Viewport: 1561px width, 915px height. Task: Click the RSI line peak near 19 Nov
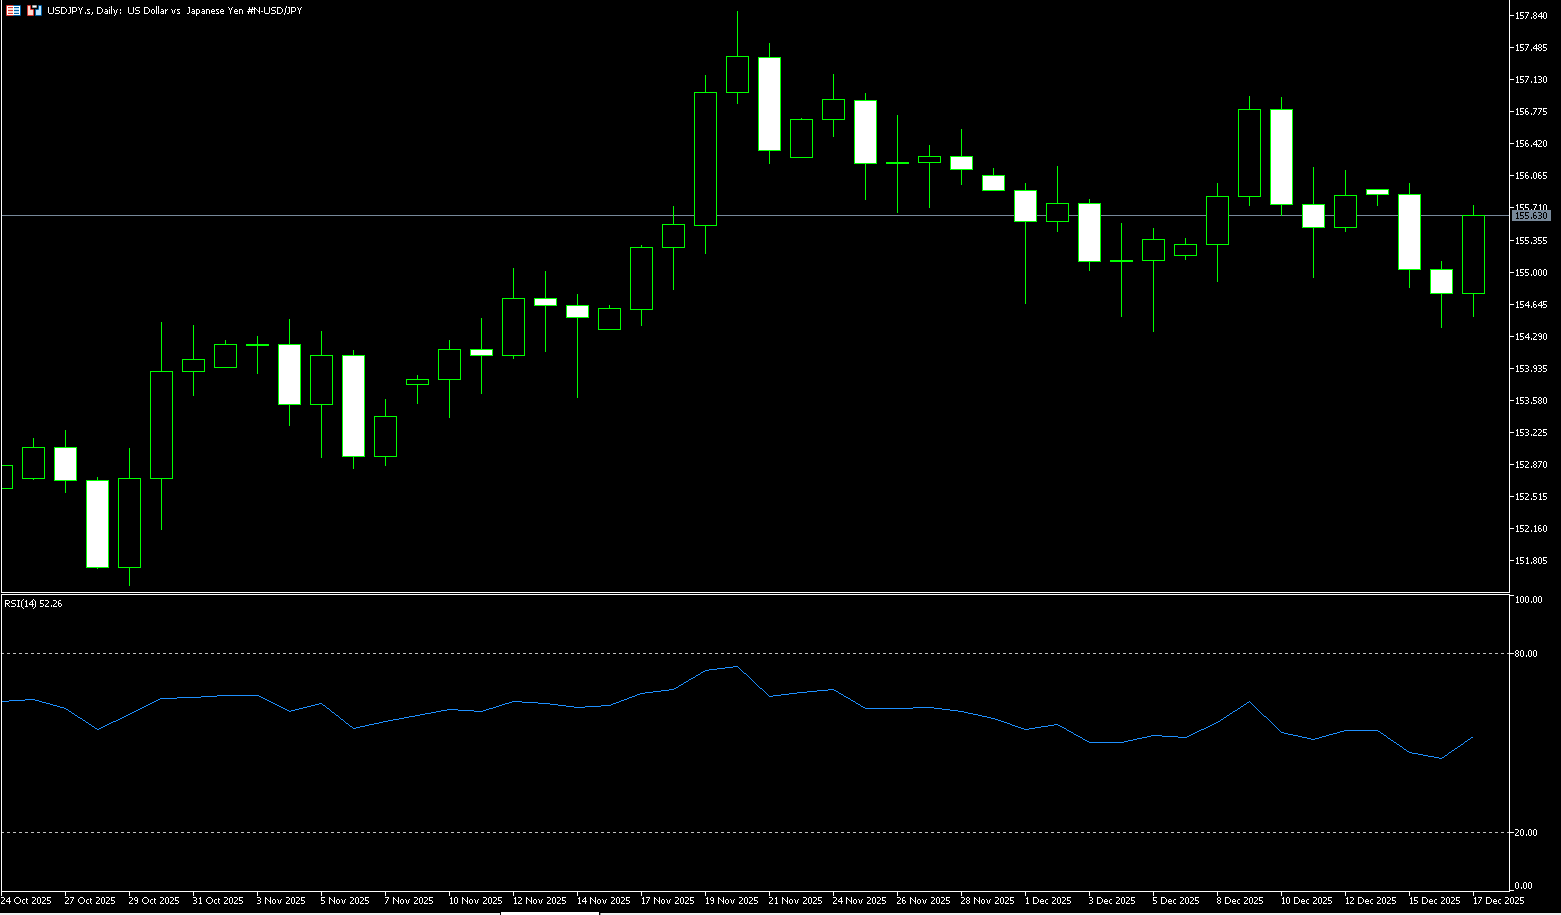[736, 667]
